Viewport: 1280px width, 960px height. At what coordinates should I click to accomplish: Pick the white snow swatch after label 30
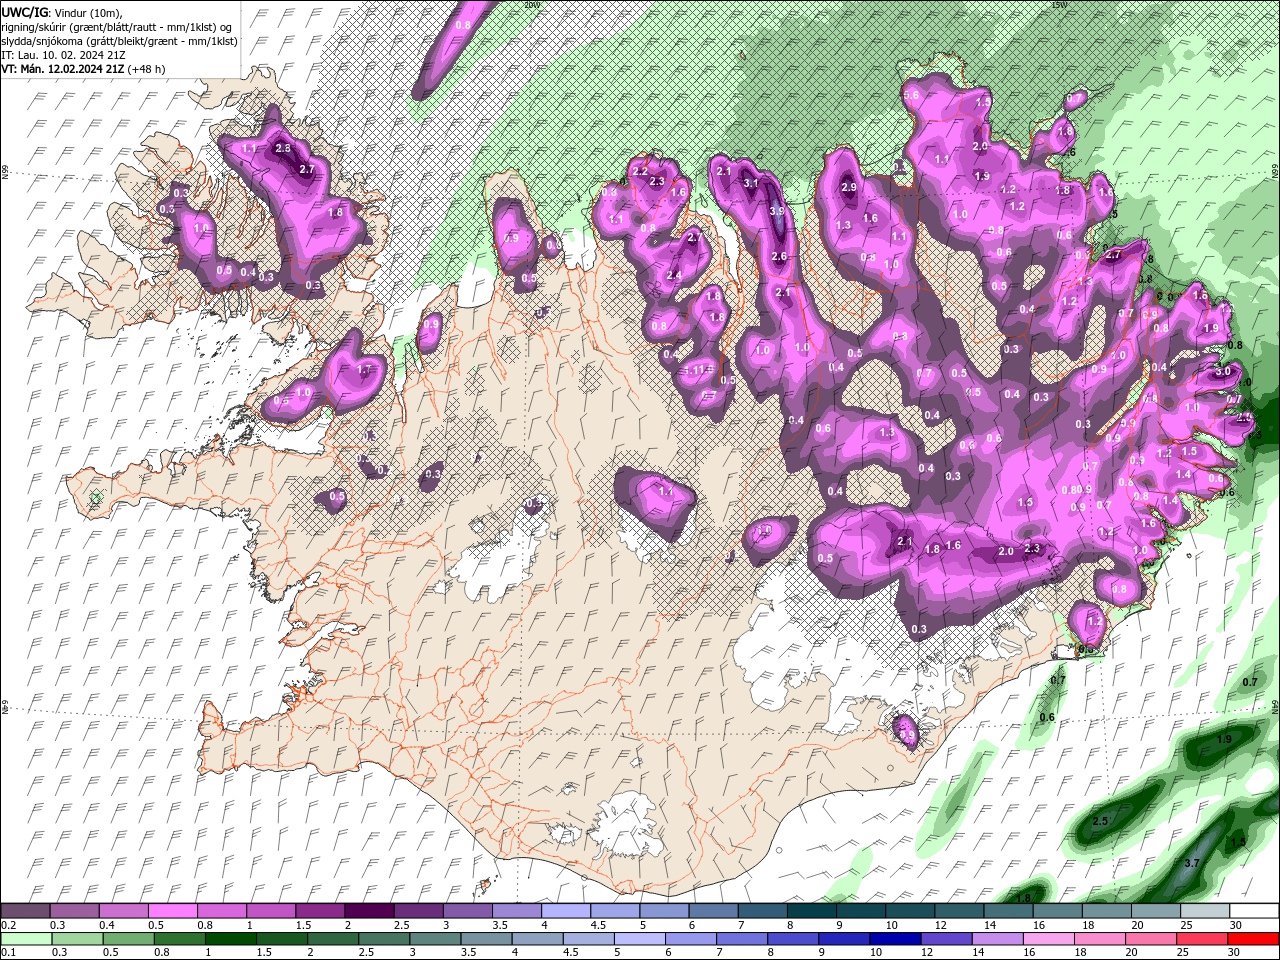[1253, 911]
